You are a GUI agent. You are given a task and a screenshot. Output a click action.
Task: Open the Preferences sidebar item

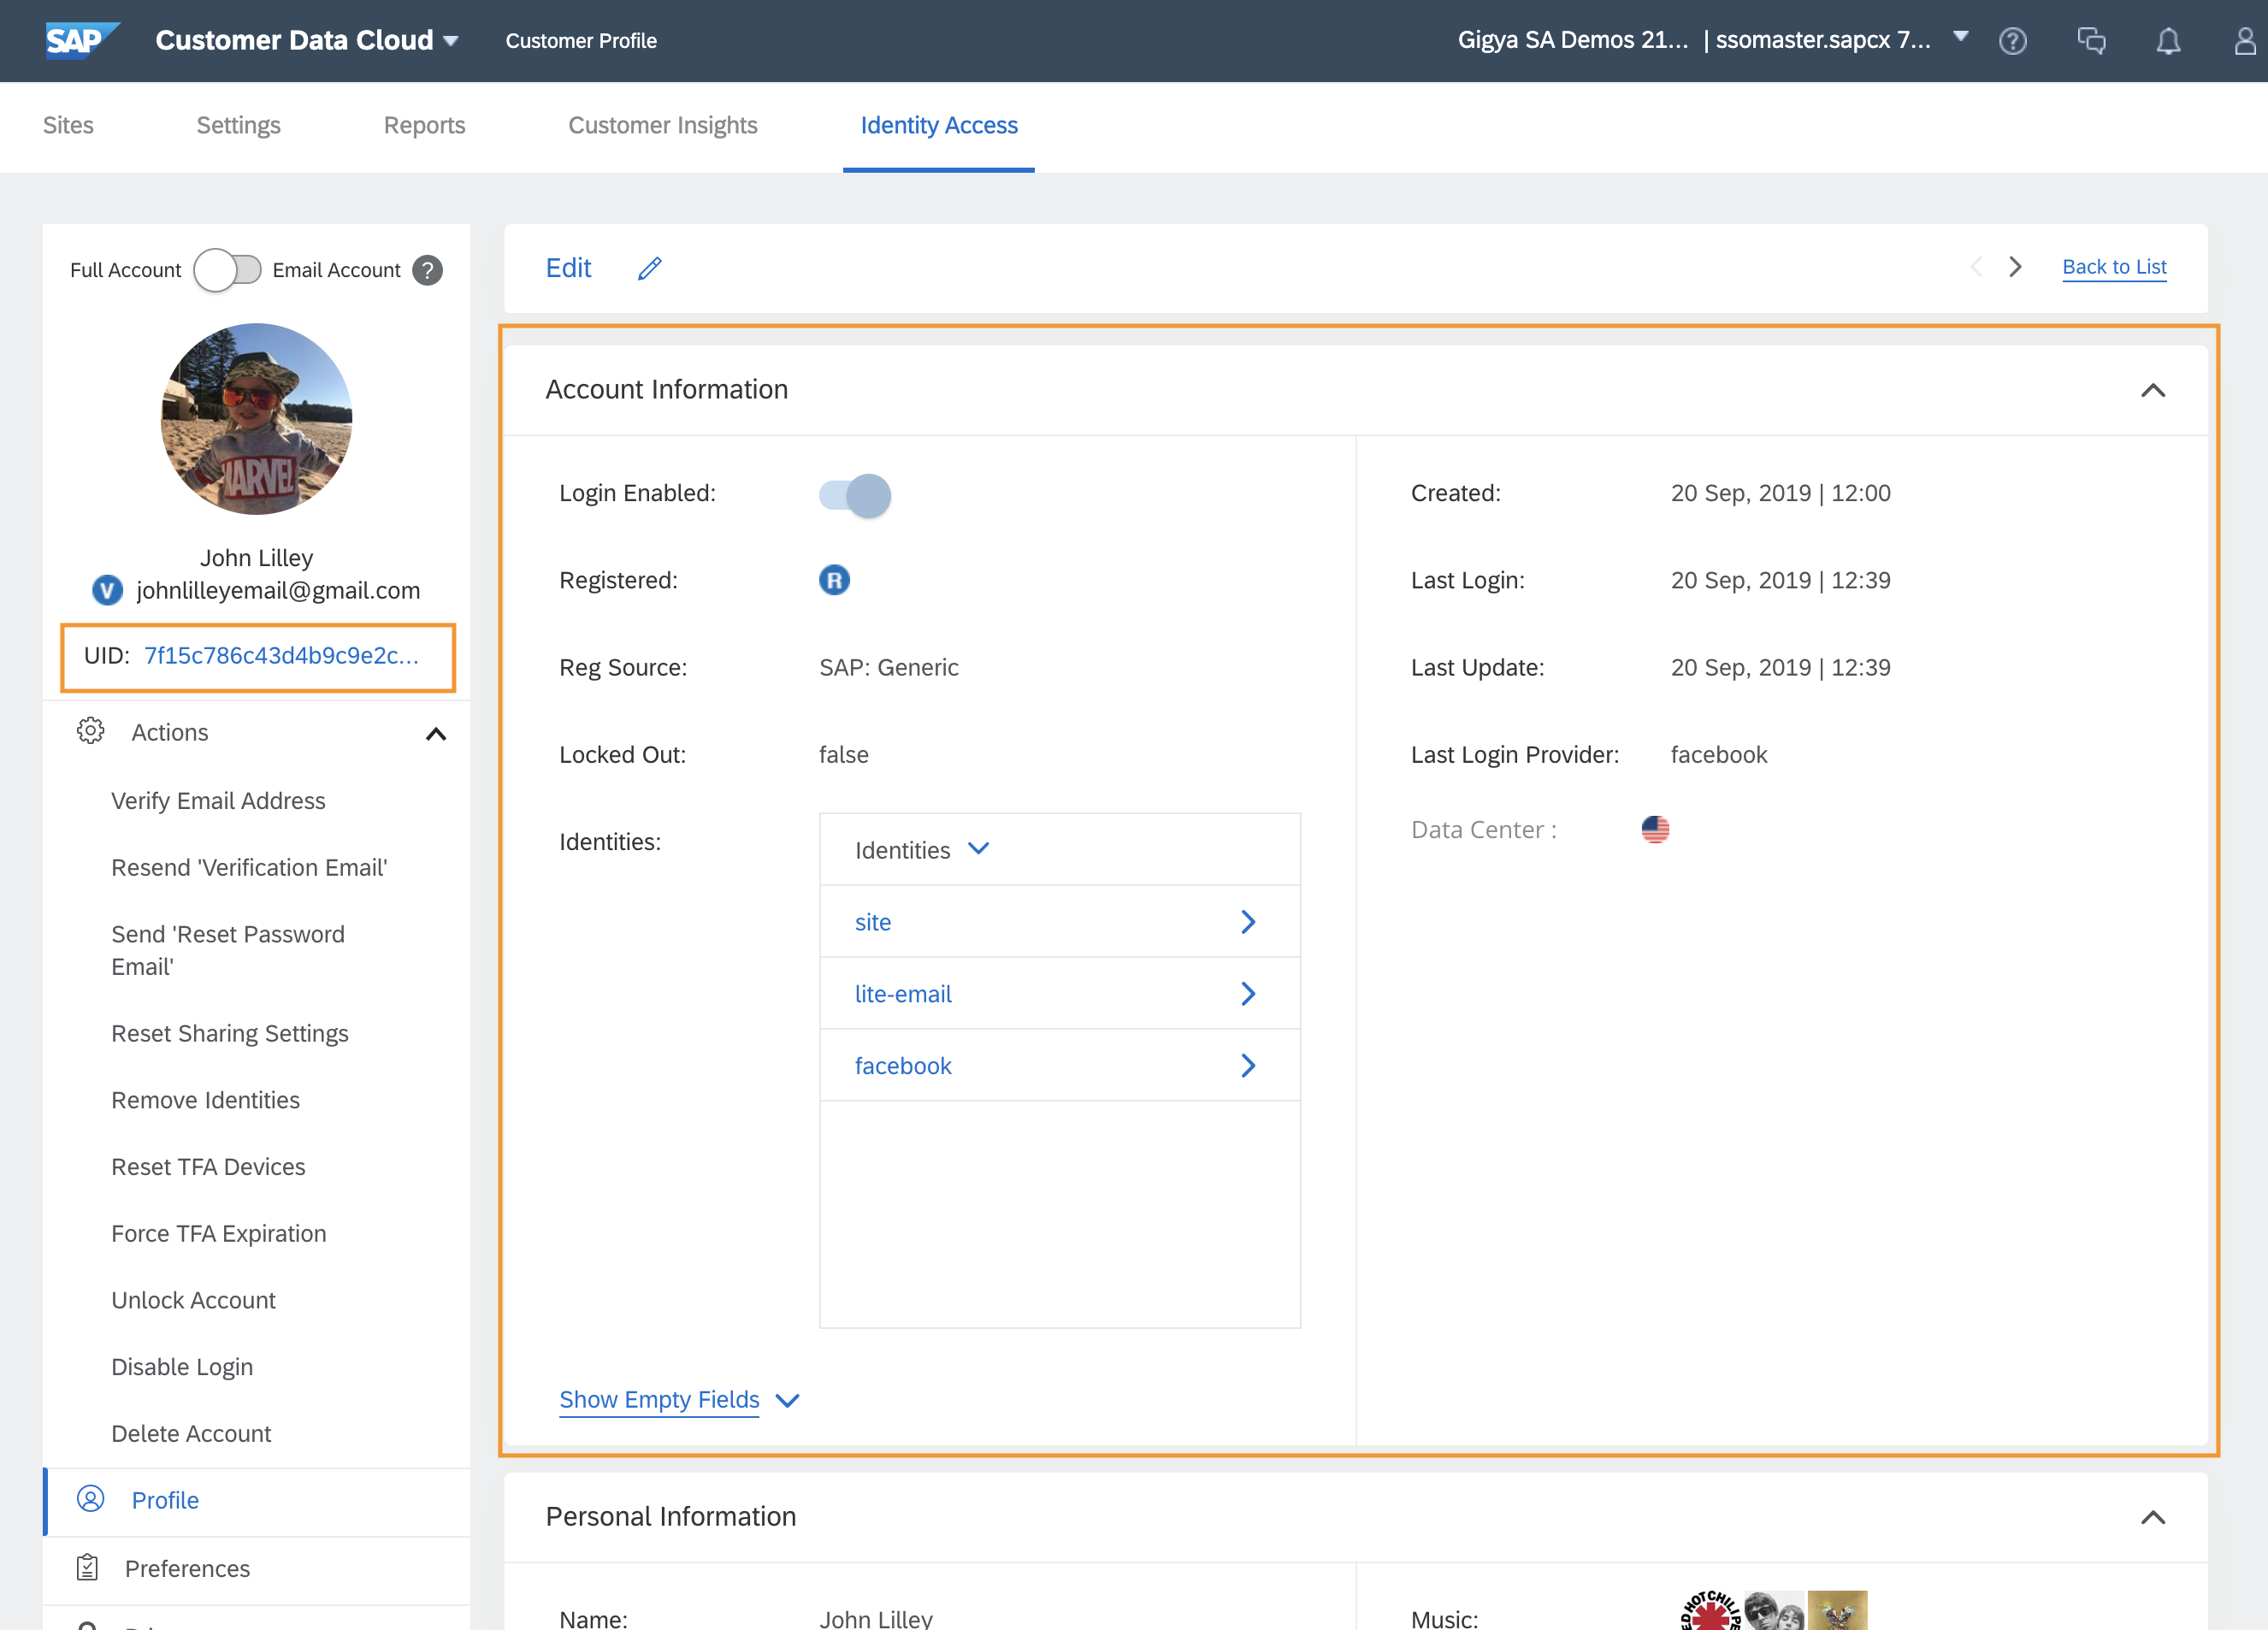187,1568
